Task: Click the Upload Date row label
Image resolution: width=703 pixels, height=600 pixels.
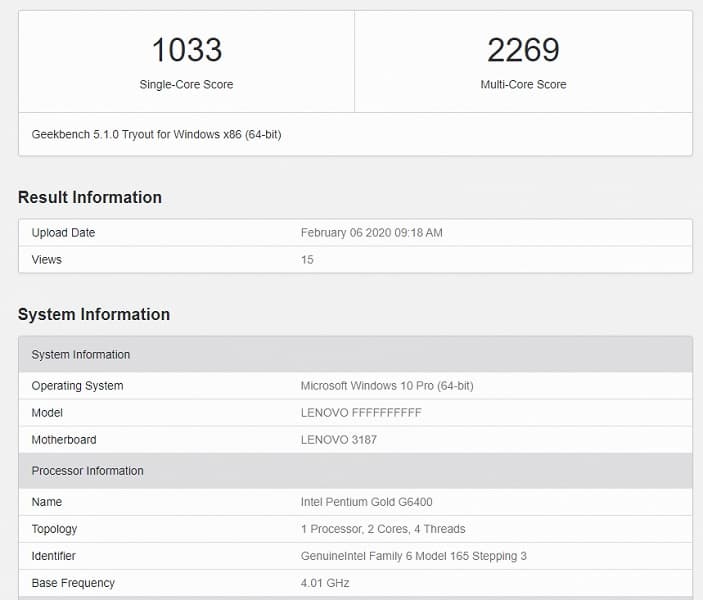Action: point(63,233)
